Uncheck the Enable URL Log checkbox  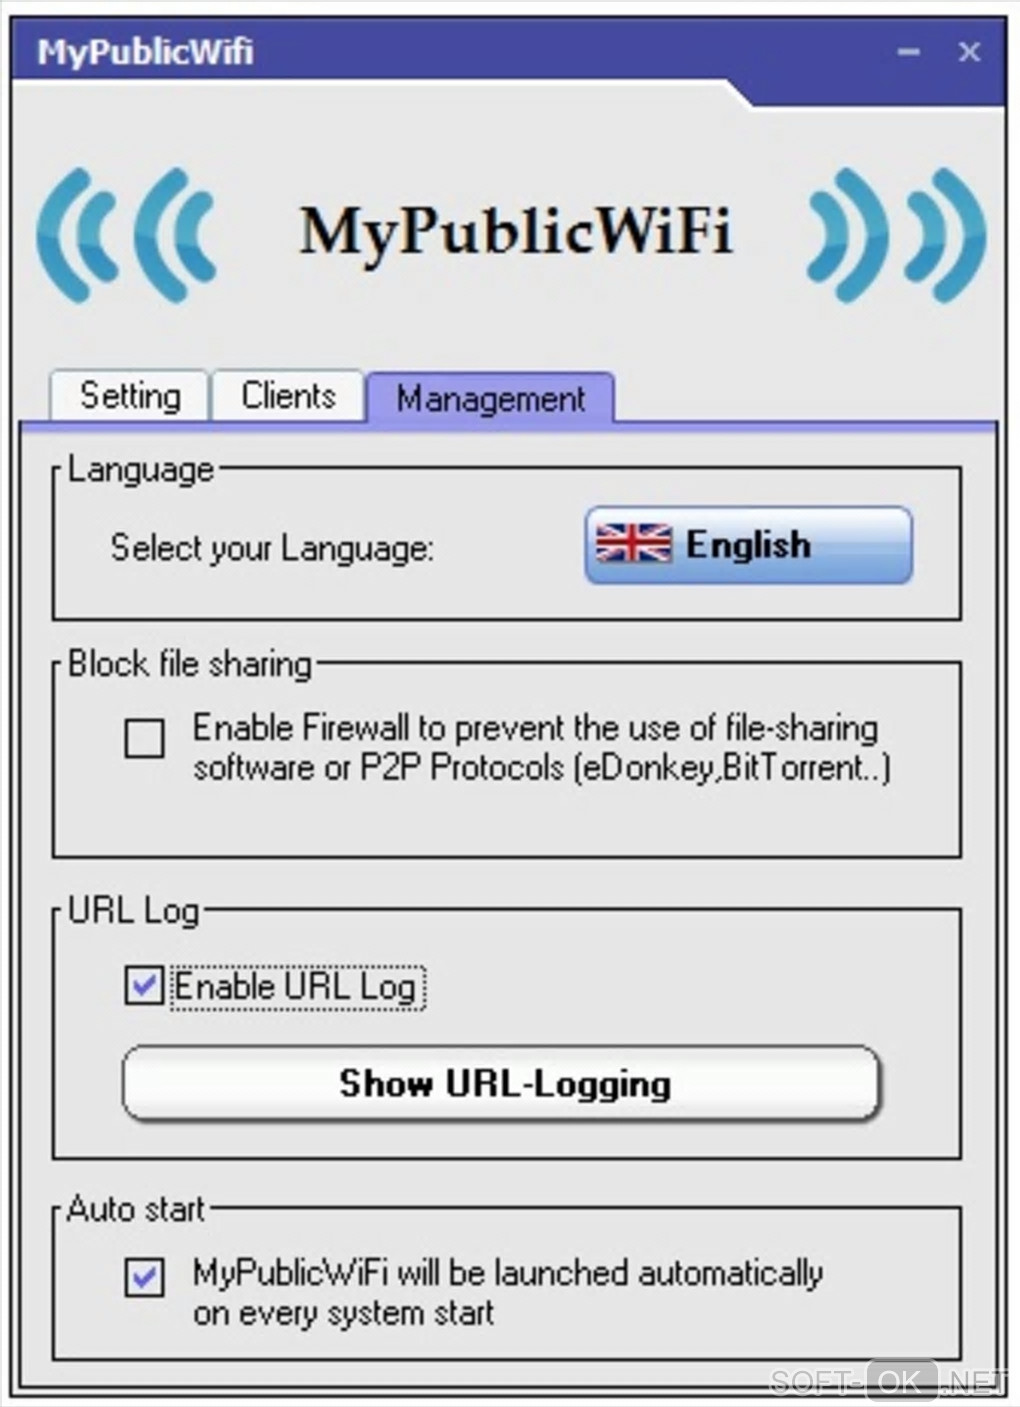pos(144,986)
